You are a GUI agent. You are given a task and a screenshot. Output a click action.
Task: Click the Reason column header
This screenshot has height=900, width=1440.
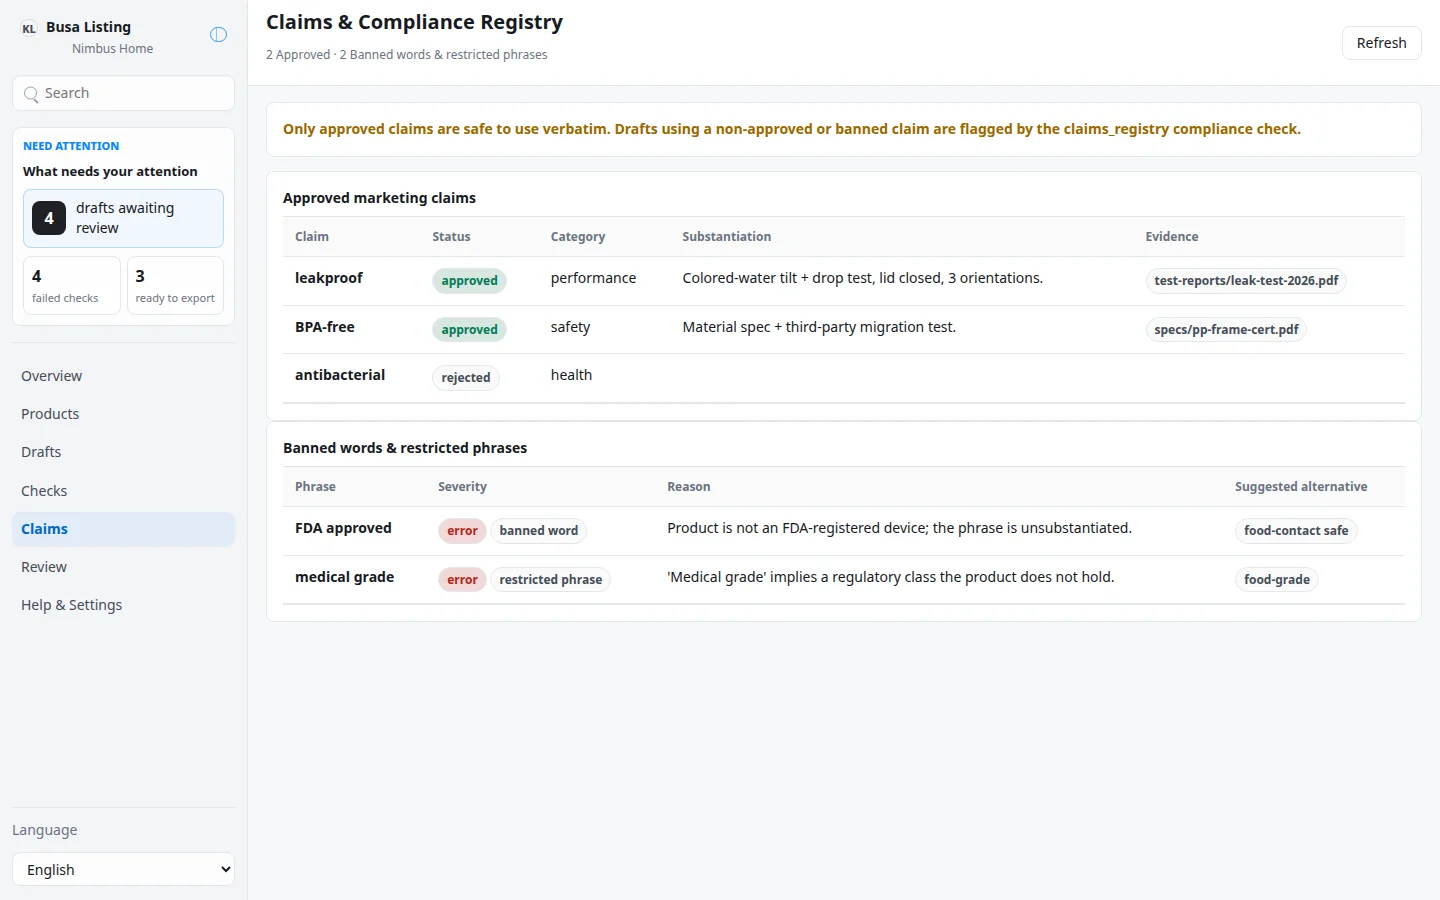click(689, 487)
